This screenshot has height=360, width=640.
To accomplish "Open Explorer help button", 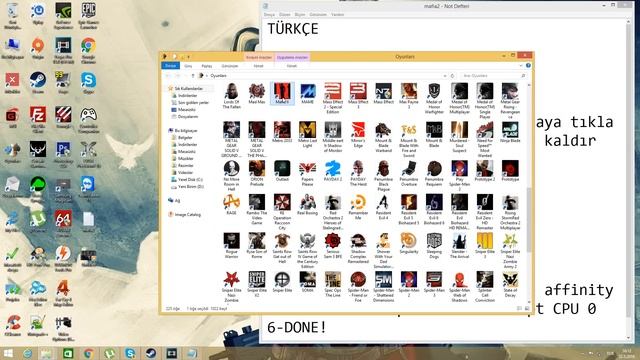I will click(528, 66).
